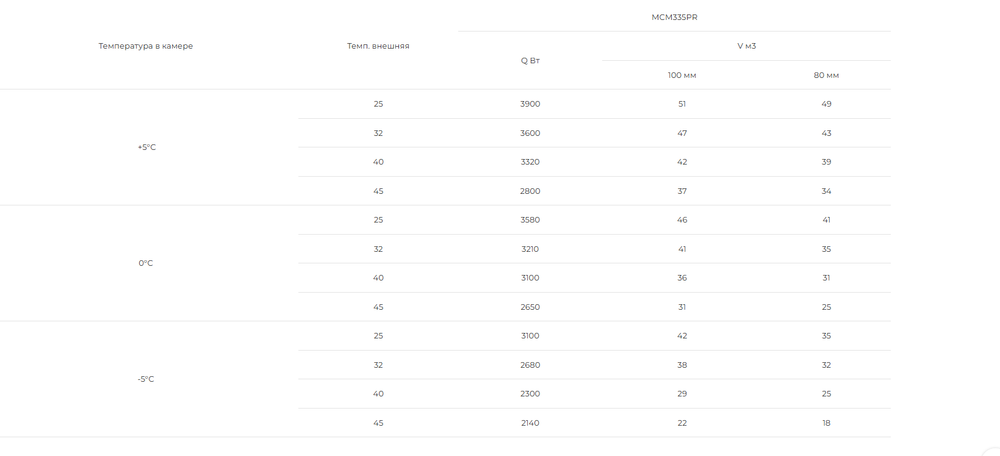
Task: Select the +5°C chamber temperature label
Action: (x=147, y=147)
